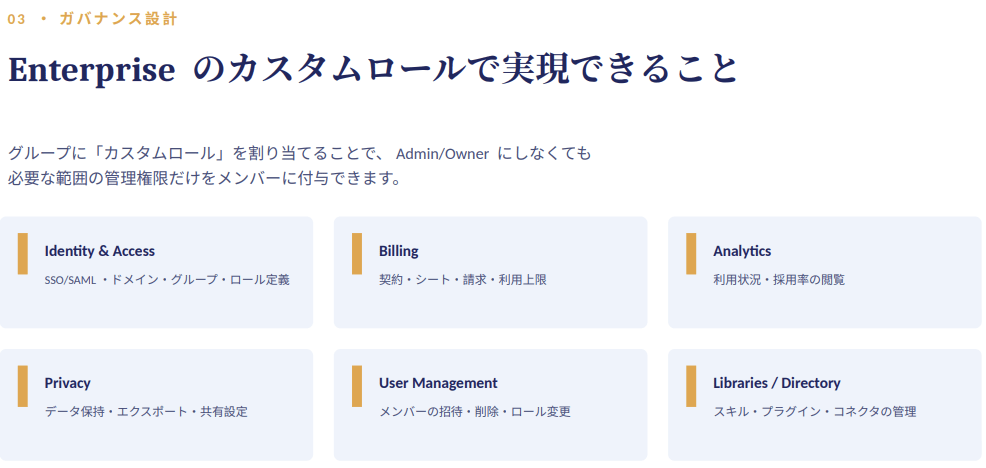Click the orange bar beside Identity & Access
This screenshot has width=986, height=468.
click(x=23, y=254)
